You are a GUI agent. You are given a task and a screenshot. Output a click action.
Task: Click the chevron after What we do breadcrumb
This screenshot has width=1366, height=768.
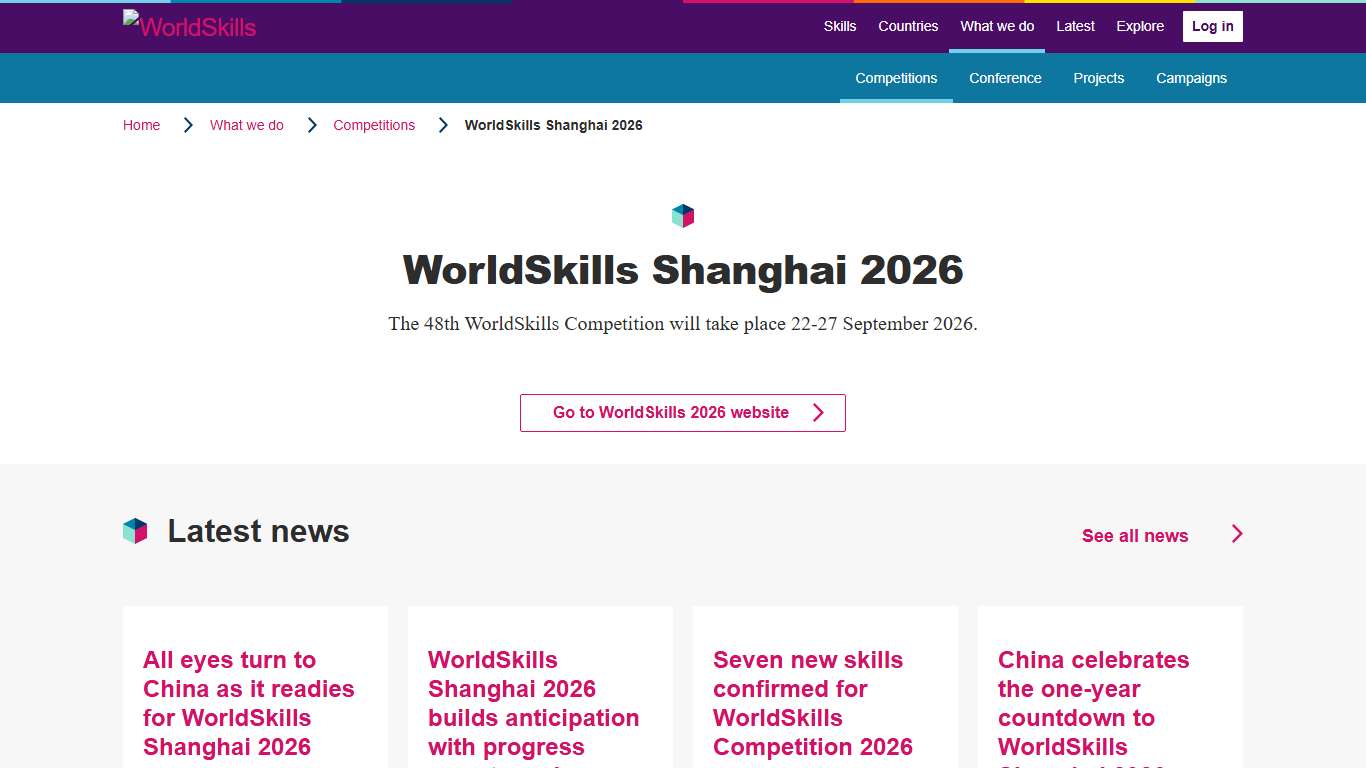point(311,124)
